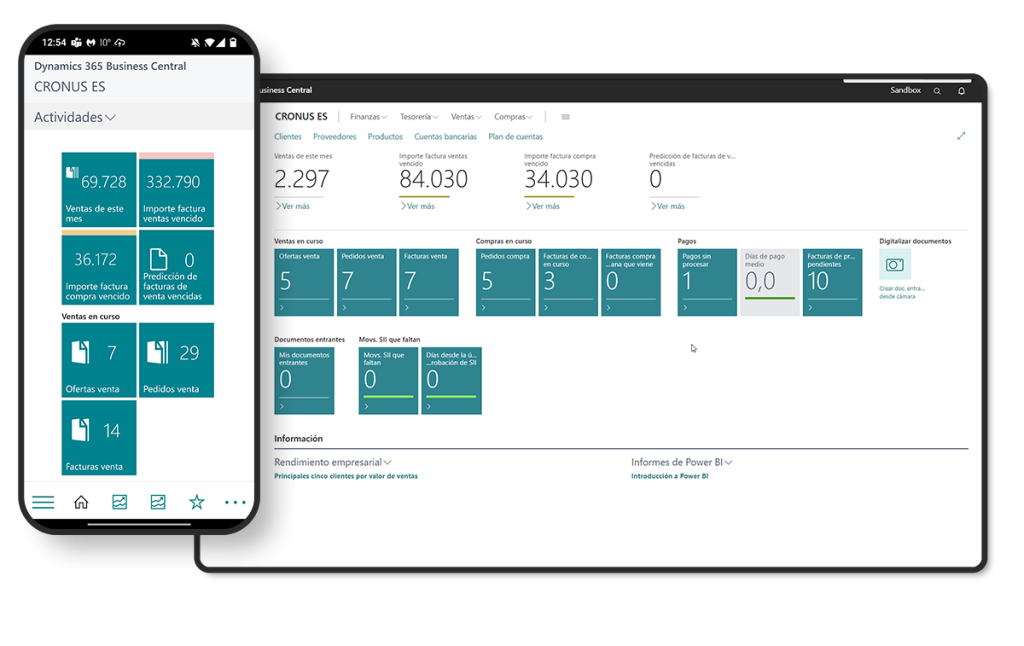This screenshot has width=1024, height=646.
Task: Open the Ofertas venta tile showing 5
Action: 304,282
